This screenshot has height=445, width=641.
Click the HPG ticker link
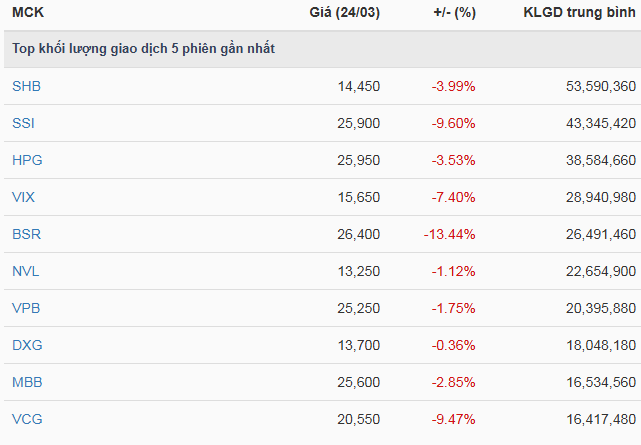click(27, 160)
